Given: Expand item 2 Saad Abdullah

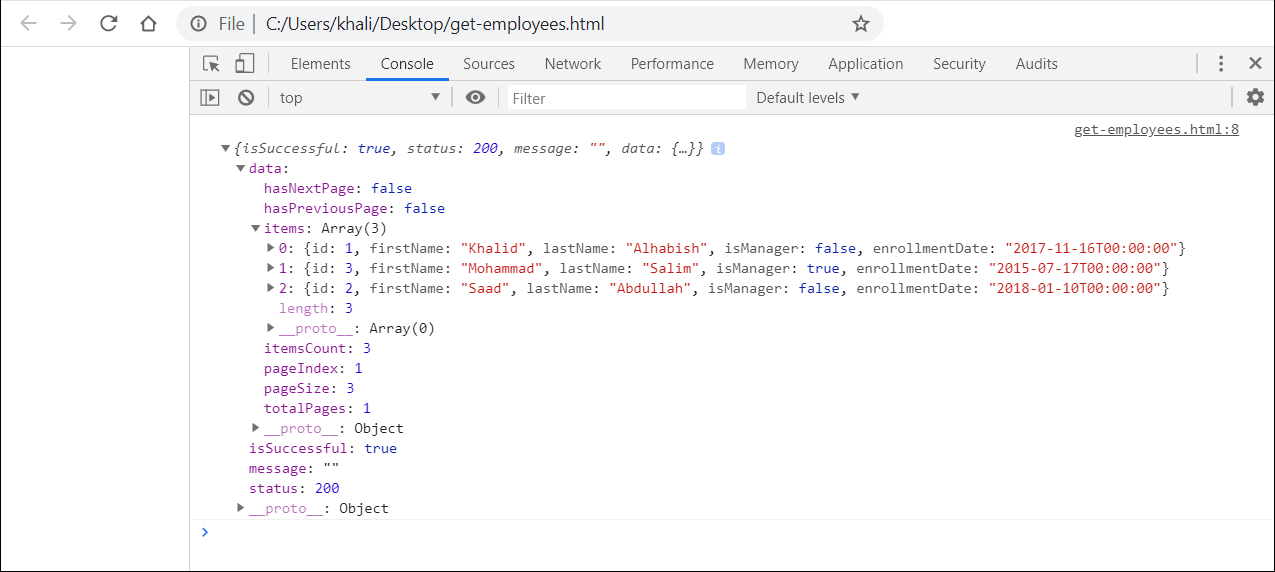Looking at the screenshot, I should (x=271, y=288).
